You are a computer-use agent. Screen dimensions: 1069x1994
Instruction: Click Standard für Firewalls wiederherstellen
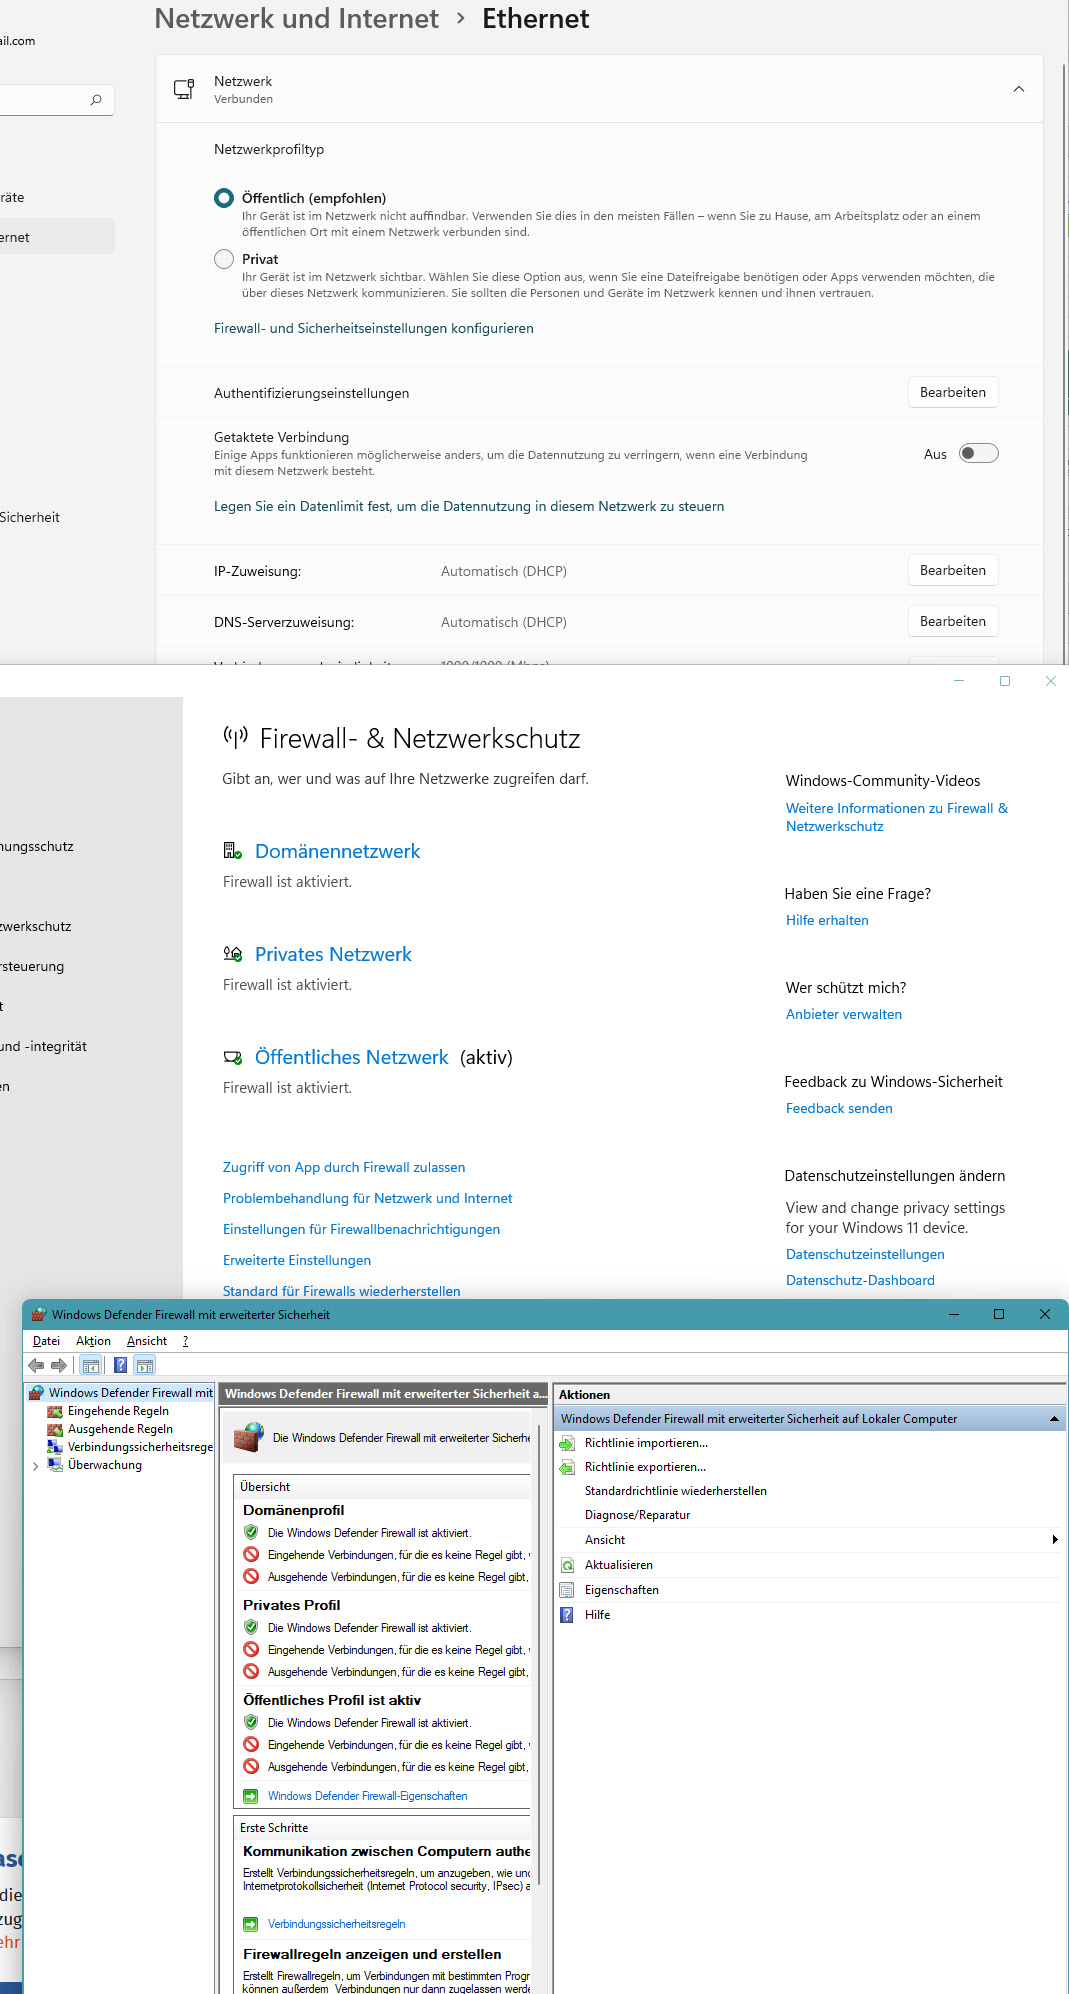pyautogui.click(x=342, y=1291)
